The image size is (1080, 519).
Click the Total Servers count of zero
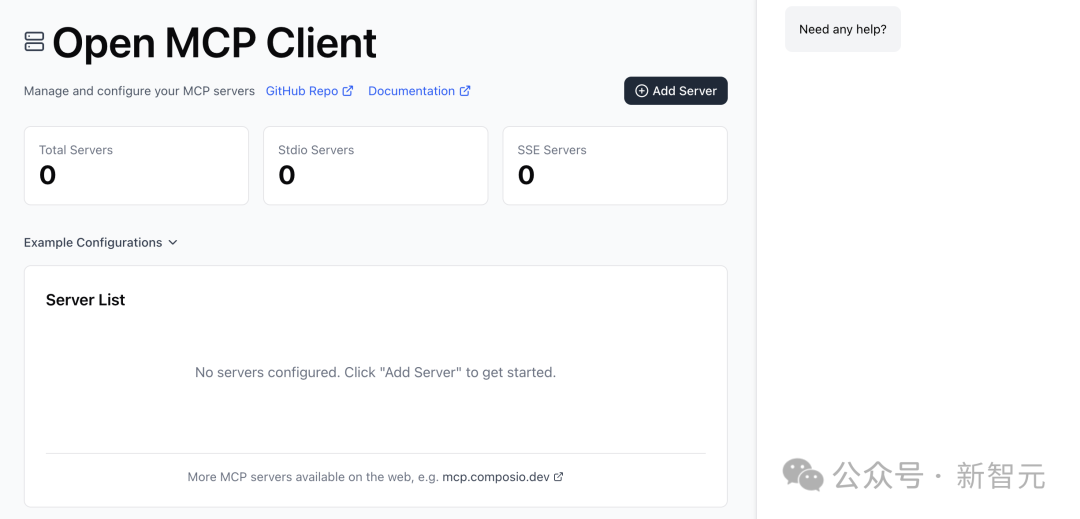coord(48,176)
